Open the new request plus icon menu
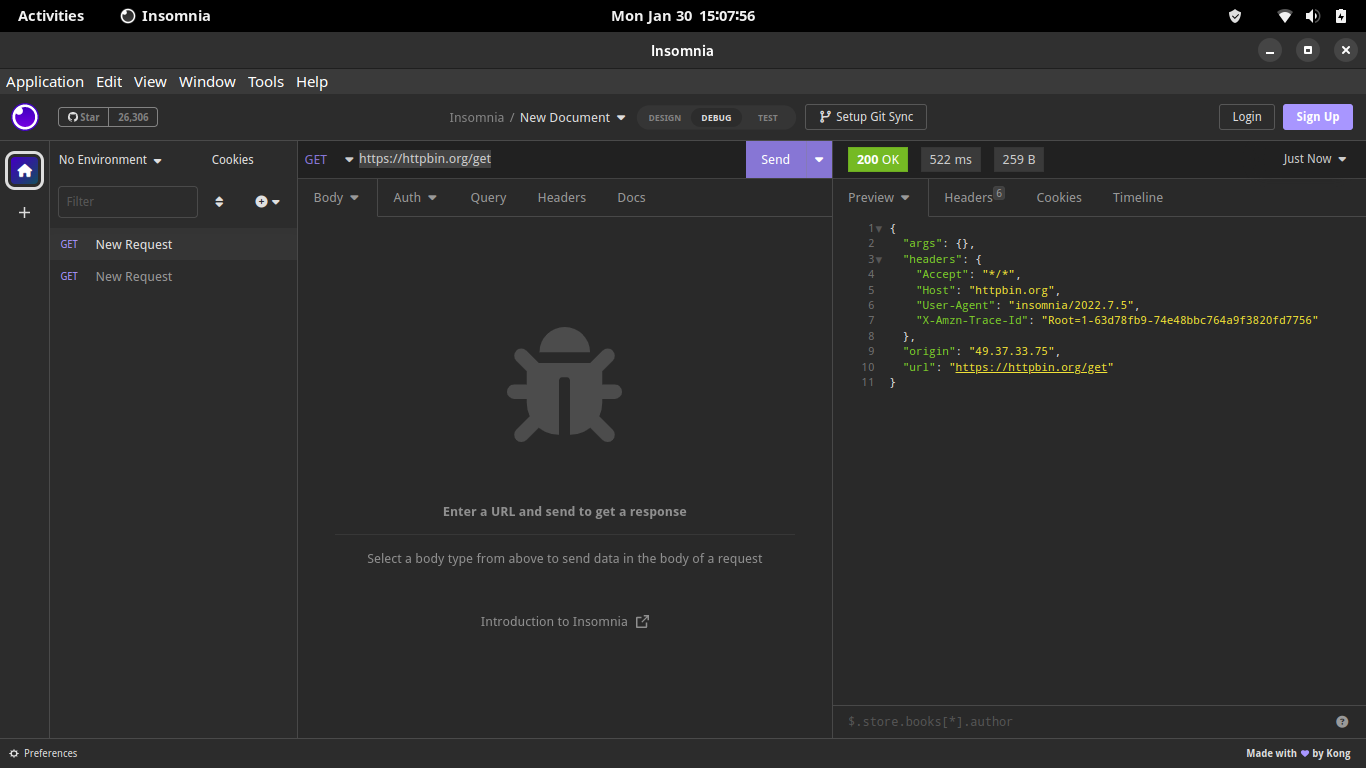 266,201
